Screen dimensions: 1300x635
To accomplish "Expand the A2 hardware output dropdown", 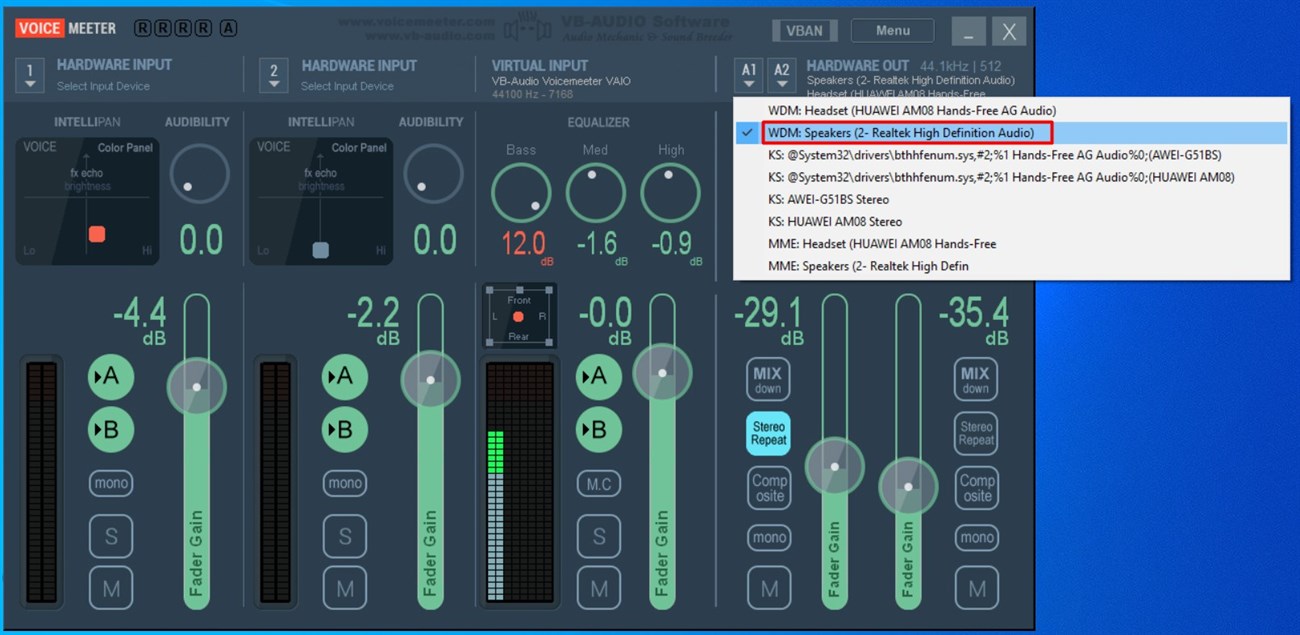I will (x=782, y=75).
